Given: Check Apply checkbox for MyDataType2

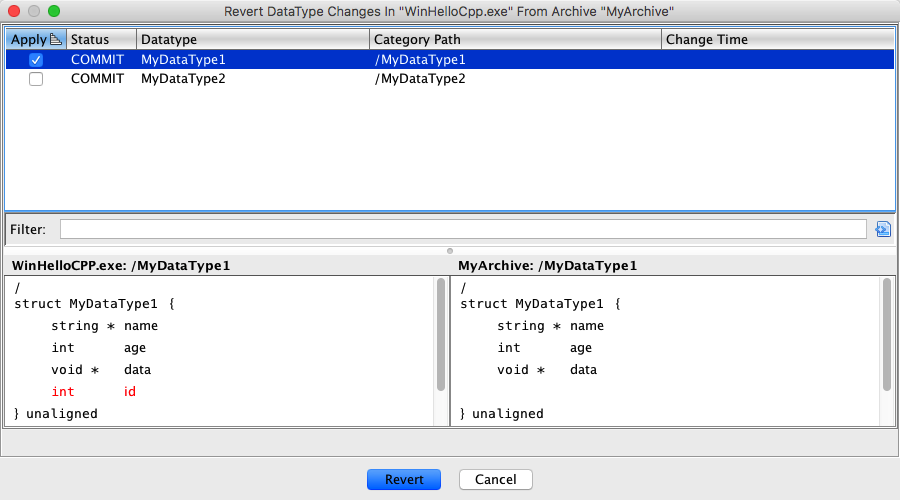Looking at the screenshot, I should (x=36, y=79).
